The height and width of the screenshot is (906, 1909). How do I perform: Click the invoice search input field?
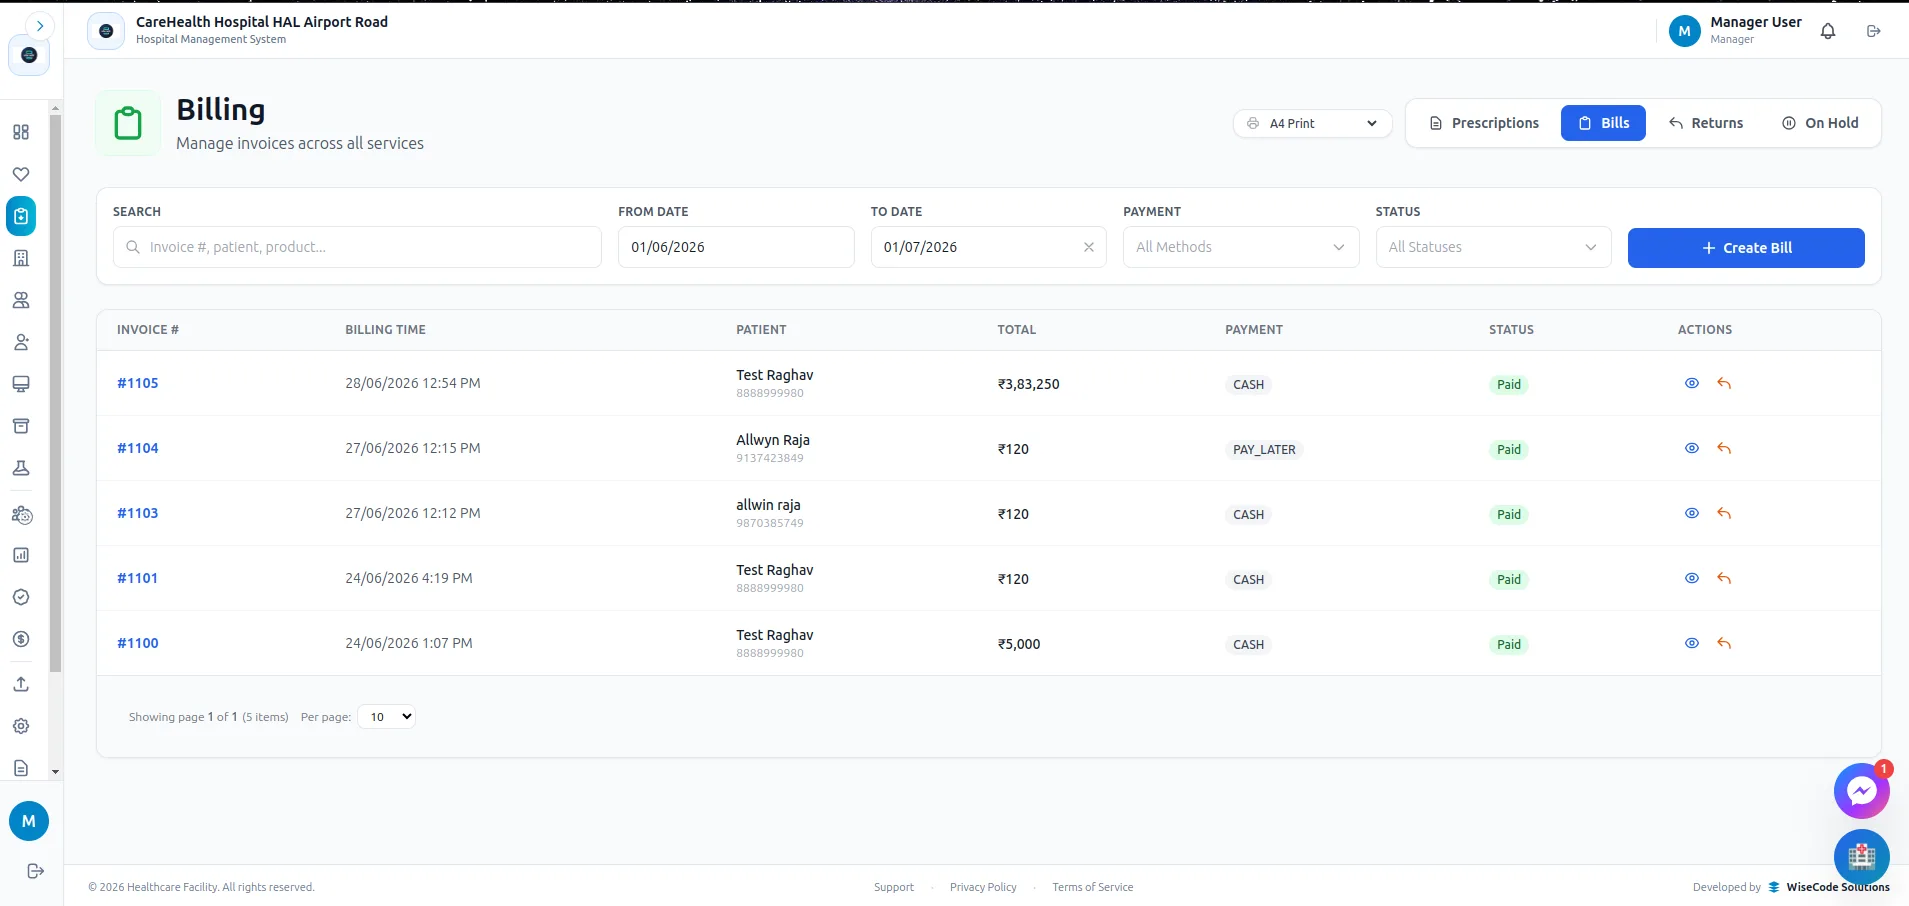[357, 247]
